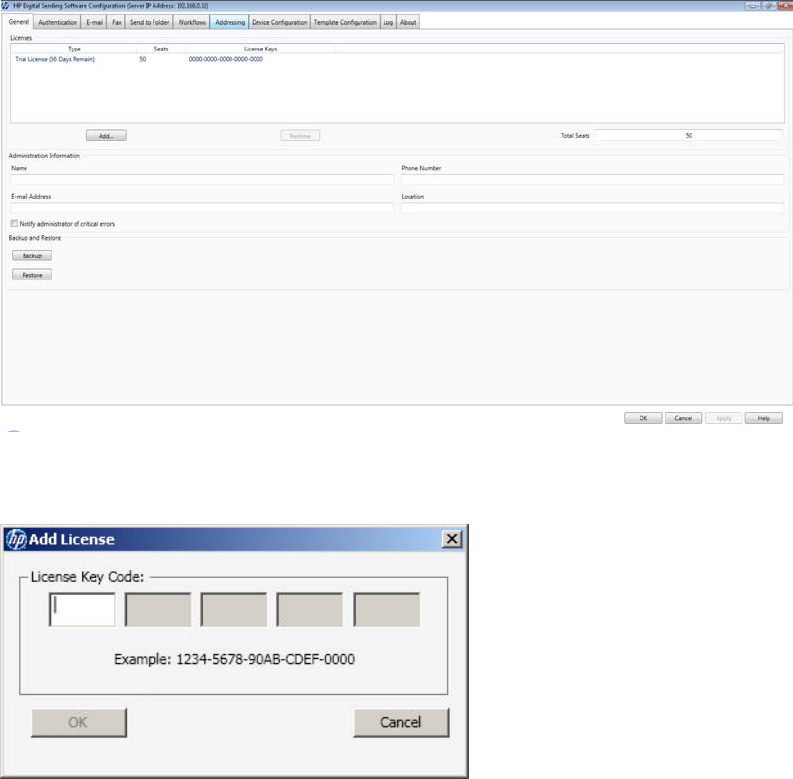793x779 pixels.
Task: Click the Seats column header
Action: tap(161, 49)
